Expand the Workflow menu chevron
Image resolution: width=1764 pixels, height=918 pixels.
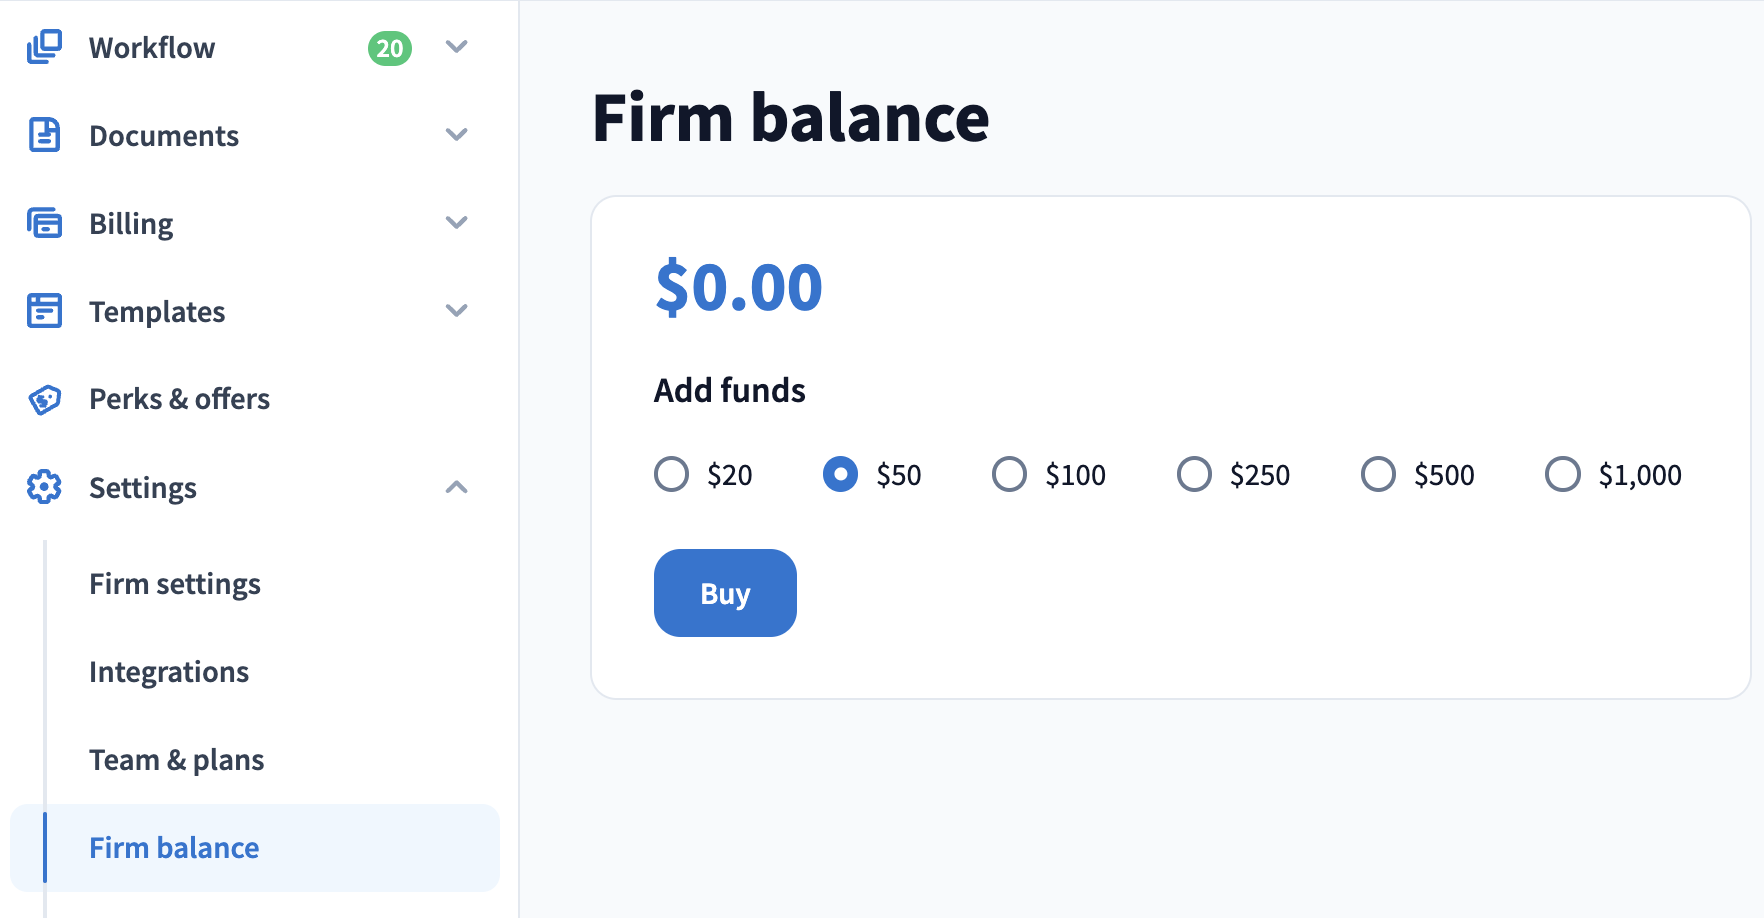pos(457,47)
